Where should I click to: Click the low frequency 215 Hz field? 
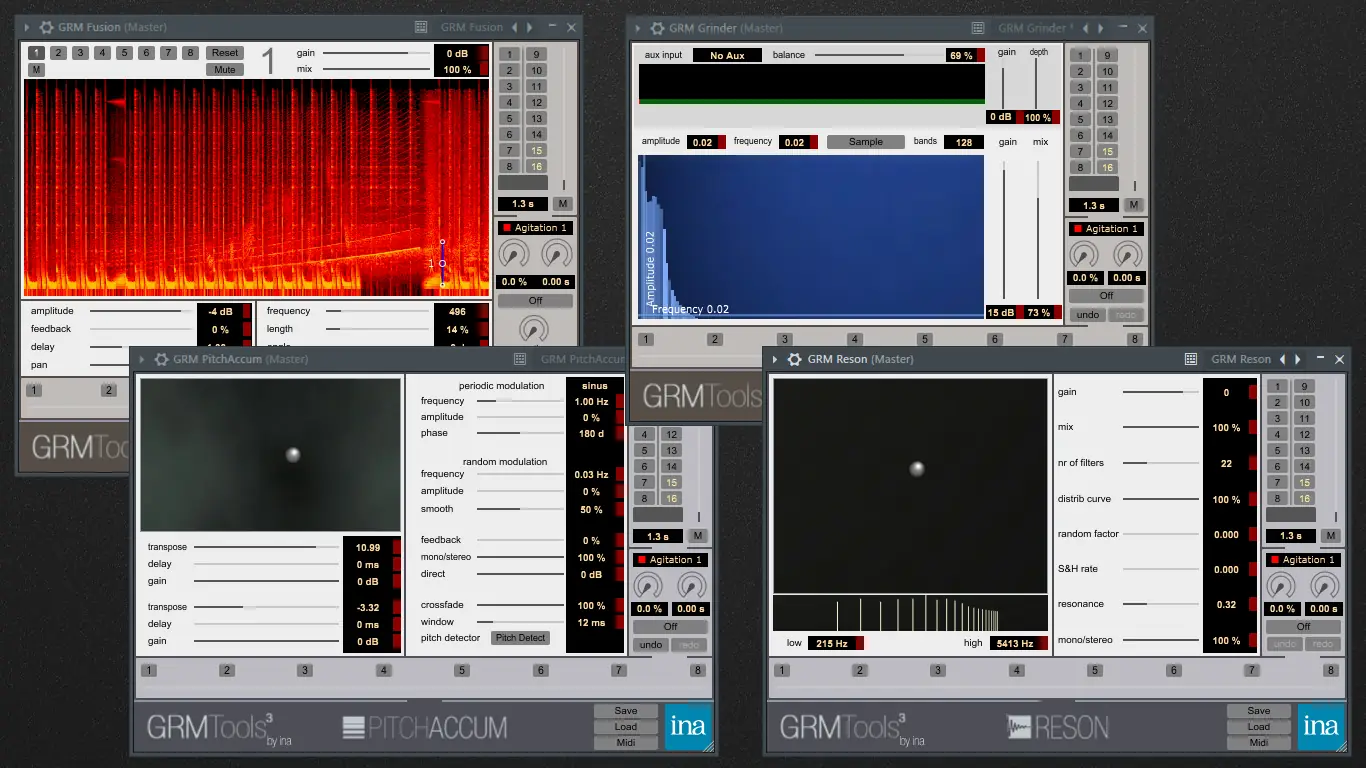[x=830, y=643]
